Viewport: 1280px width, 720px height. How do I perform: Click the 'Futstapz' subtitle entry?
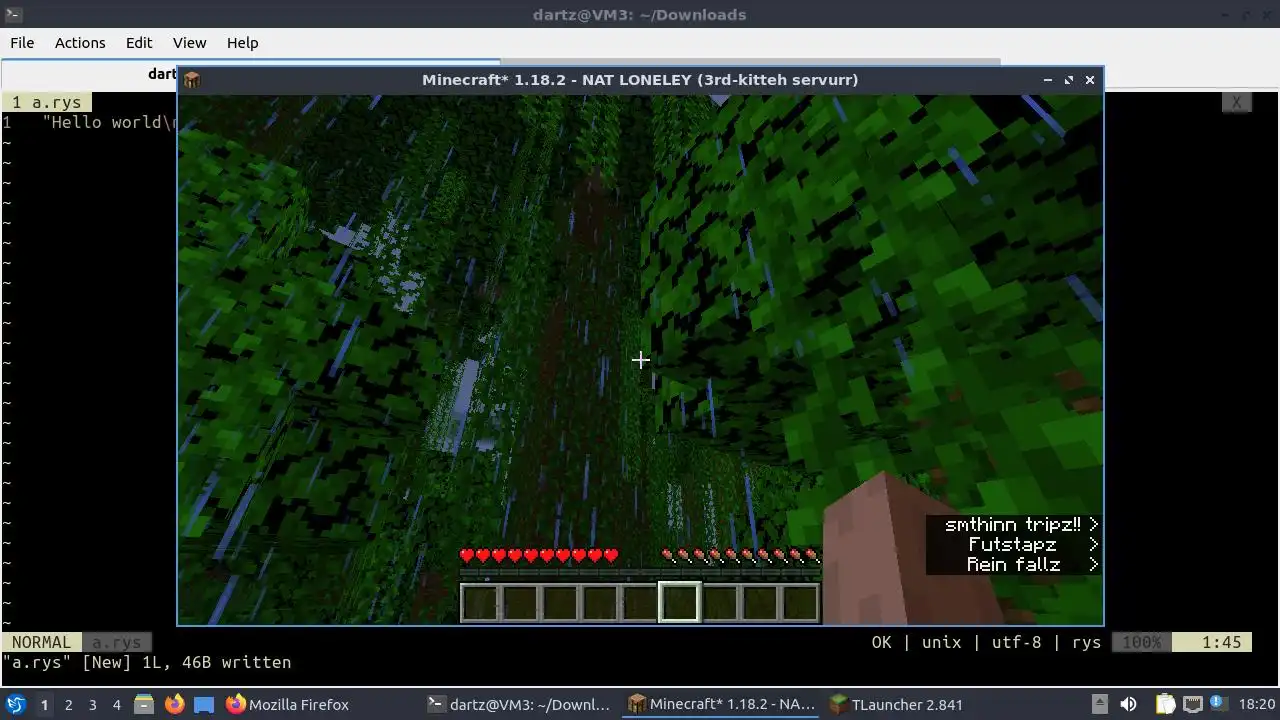point(1013,544)
